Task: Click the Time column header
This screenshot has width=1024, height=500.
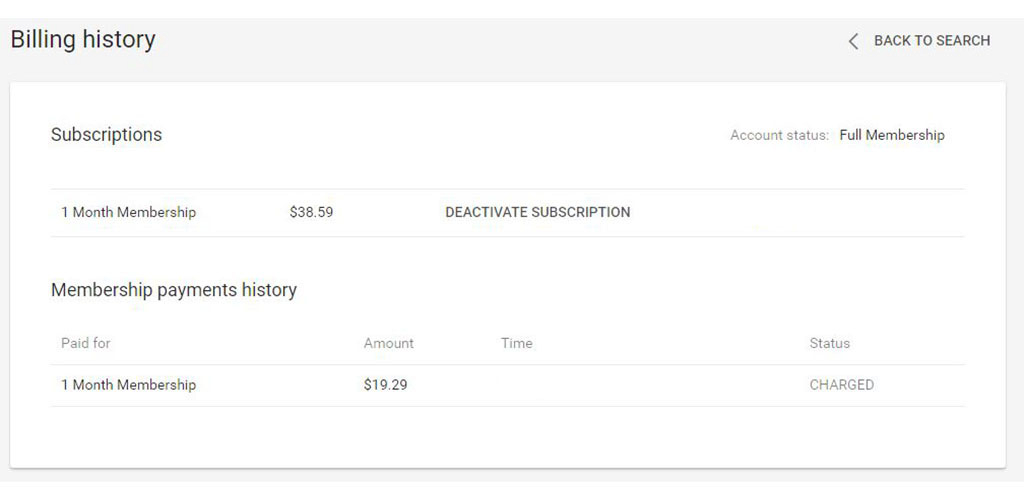Action: coord(516,343)
